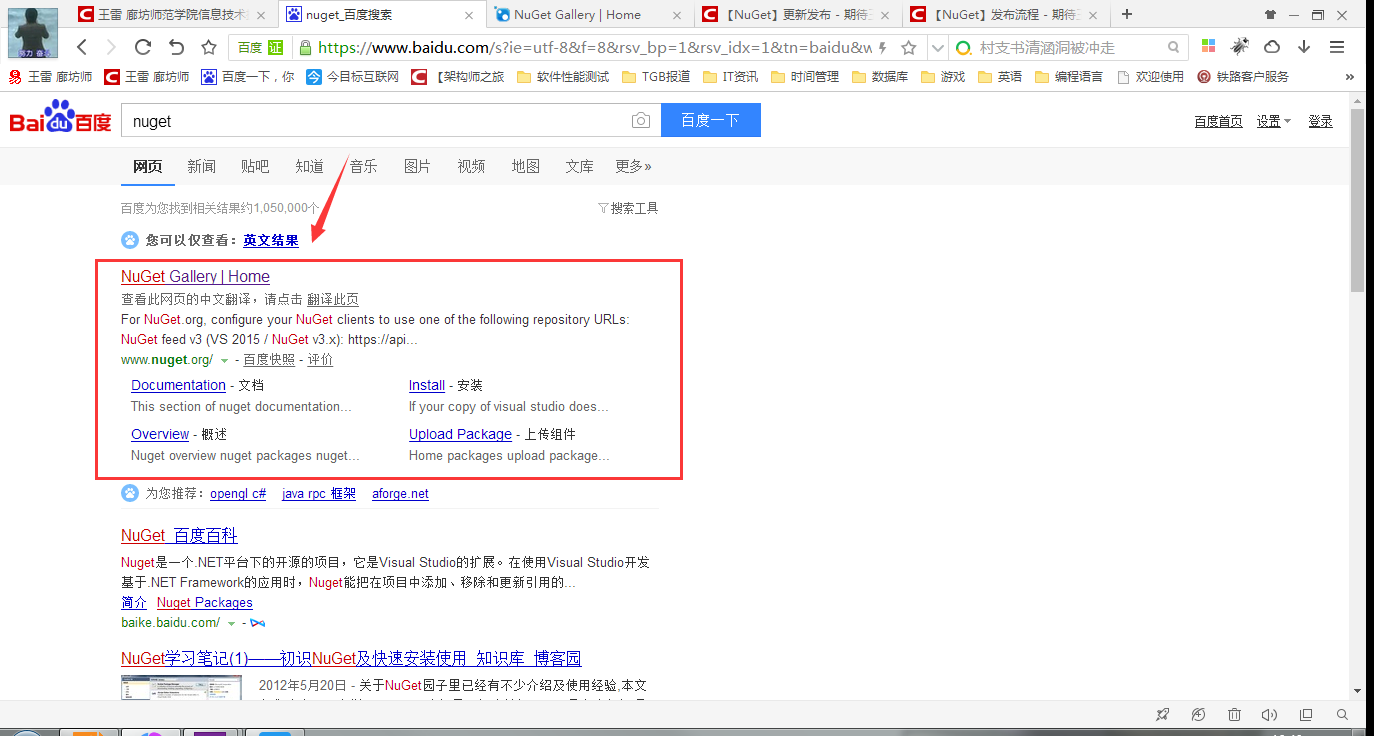Open 搜索工具 filter options

(628, 208)
